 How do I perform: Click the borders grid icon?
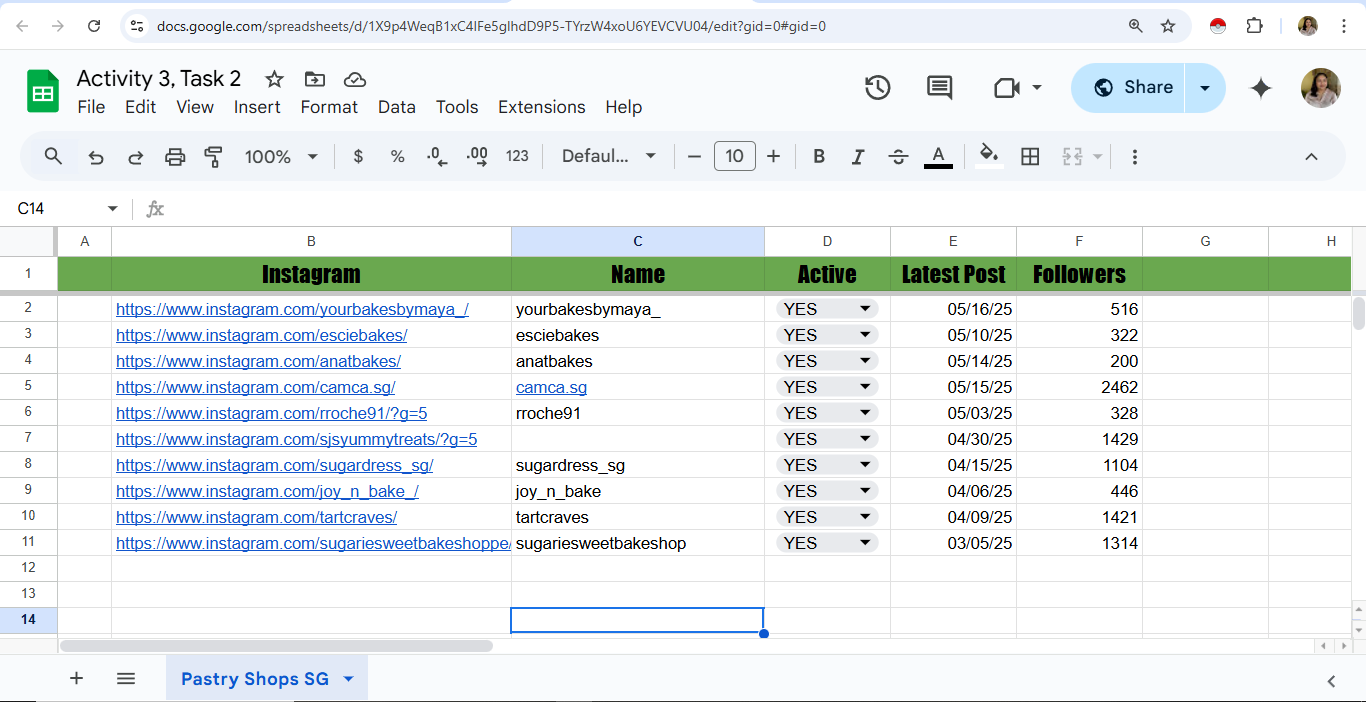click(1030, 156)
